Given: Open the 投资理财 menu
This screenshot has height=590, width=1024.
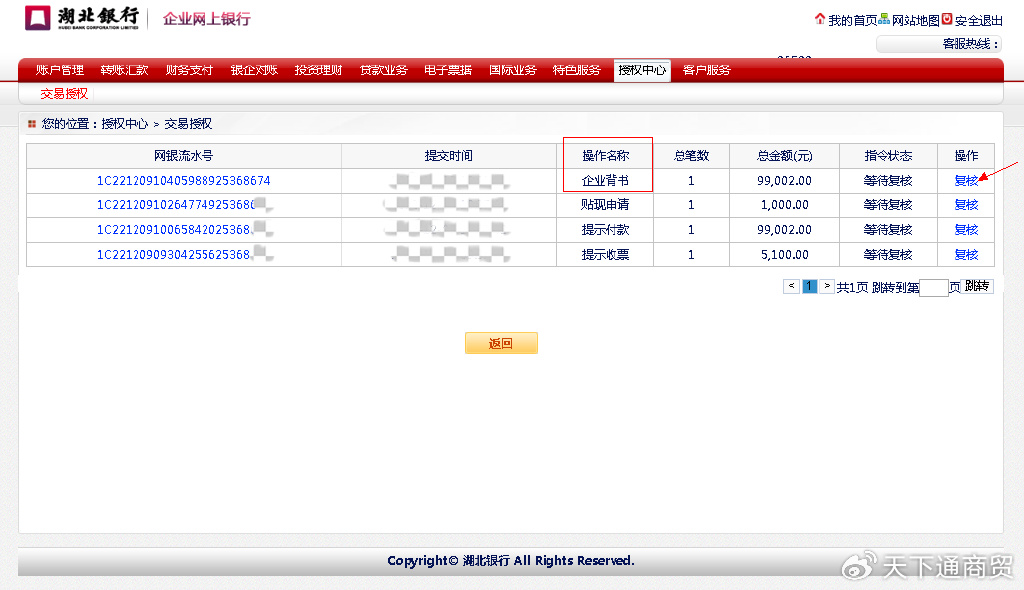Looking at the screenshot, I should [318, 70].
